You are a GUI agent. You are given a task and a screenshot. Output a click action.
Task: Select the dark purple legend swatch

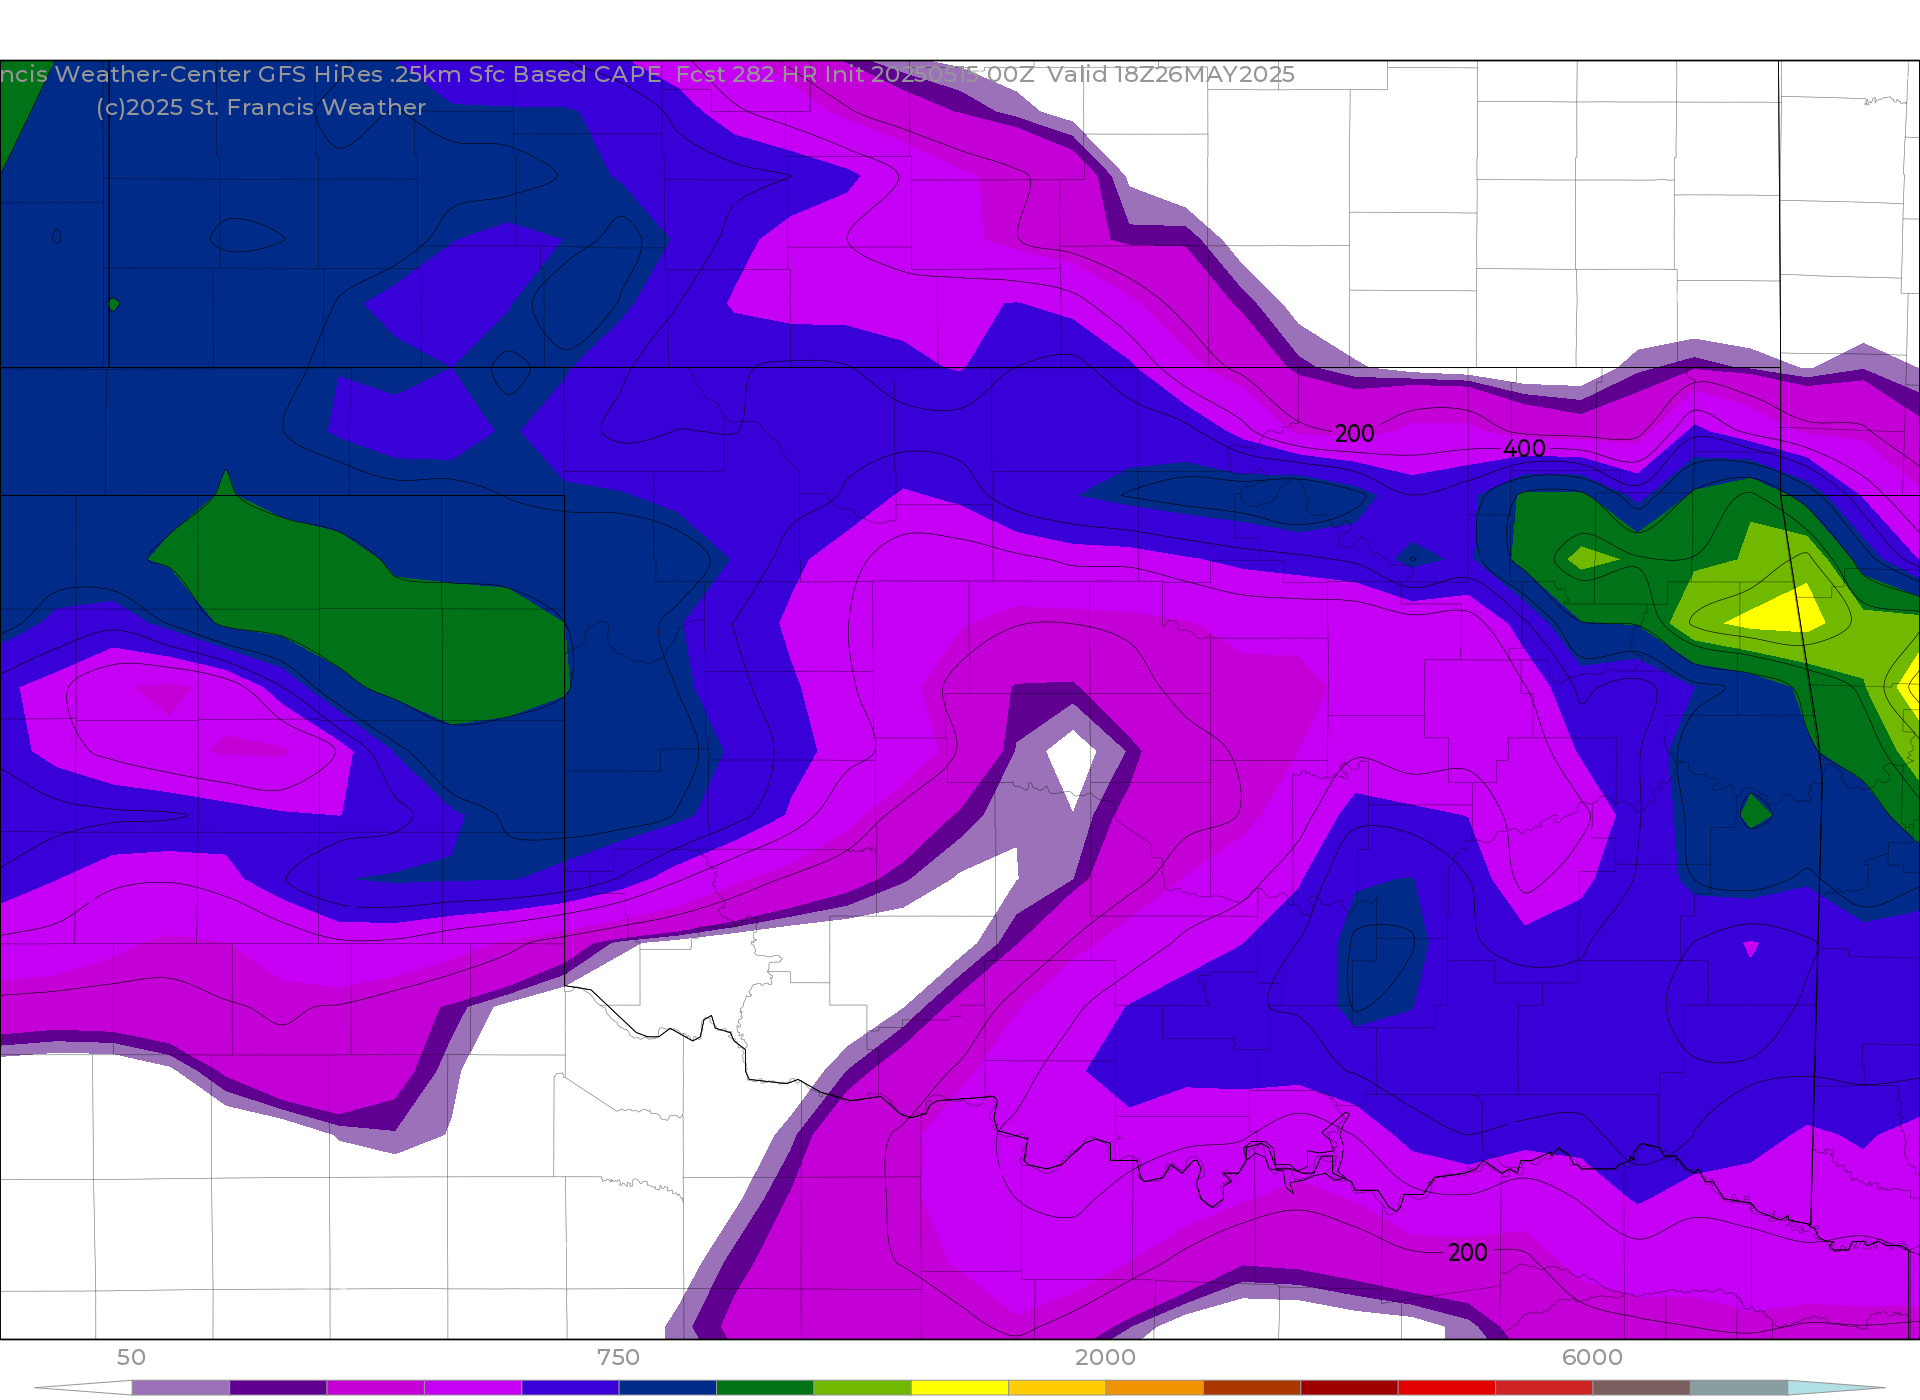(278, 1388)
